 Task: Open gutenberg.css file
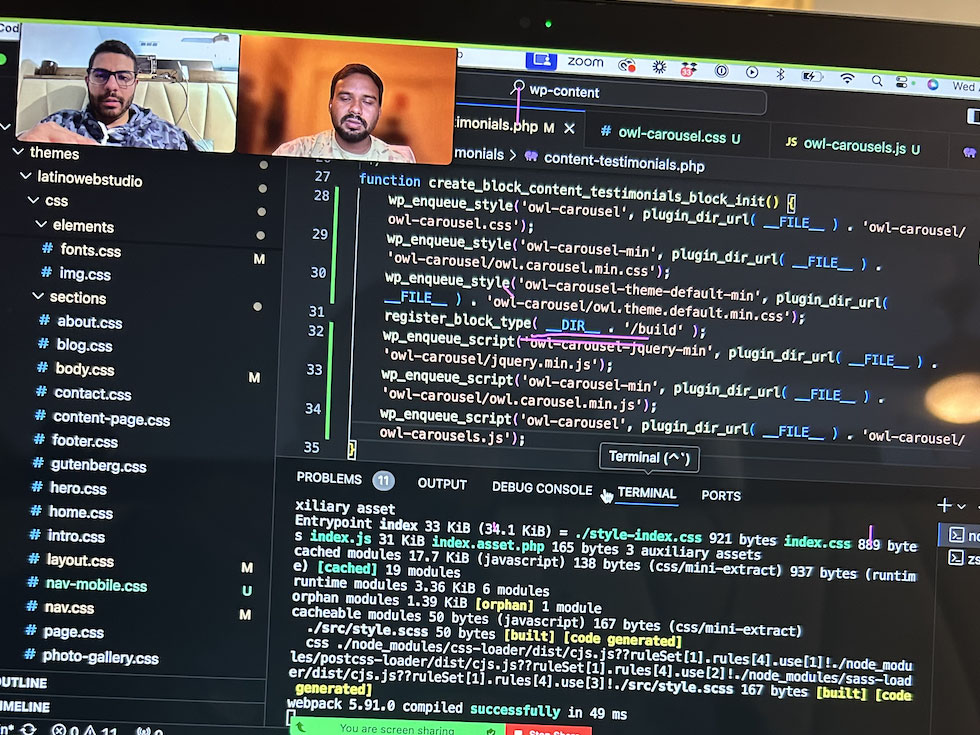click(98, 465)
